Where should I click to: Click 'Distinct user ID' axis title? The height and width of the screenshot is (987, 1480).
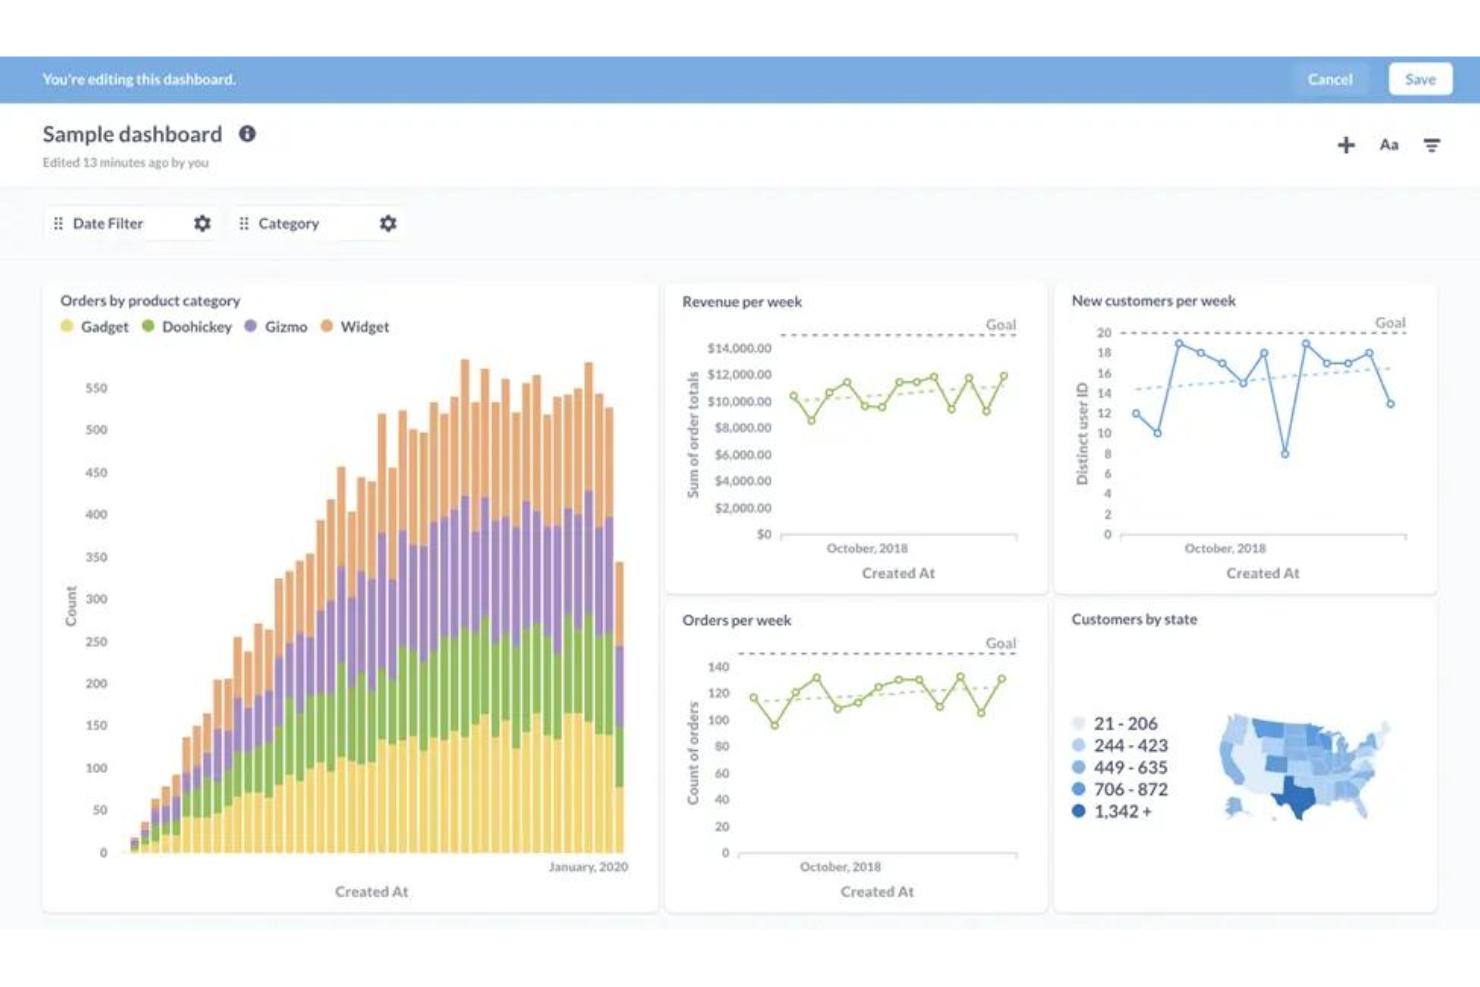pos(1082,434)
